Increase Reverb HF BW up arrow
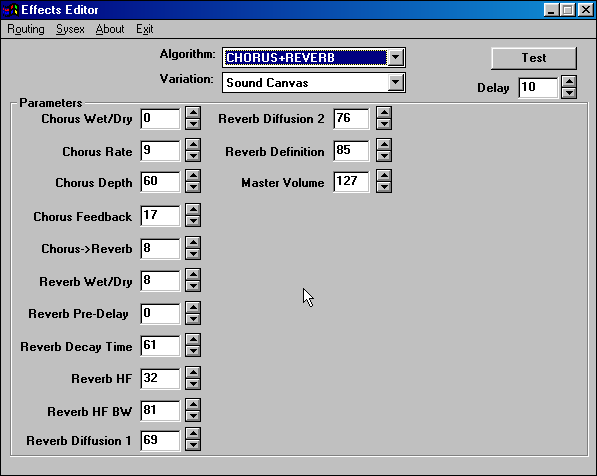Viewport: 597px width, 476px height. pos(193,405)
